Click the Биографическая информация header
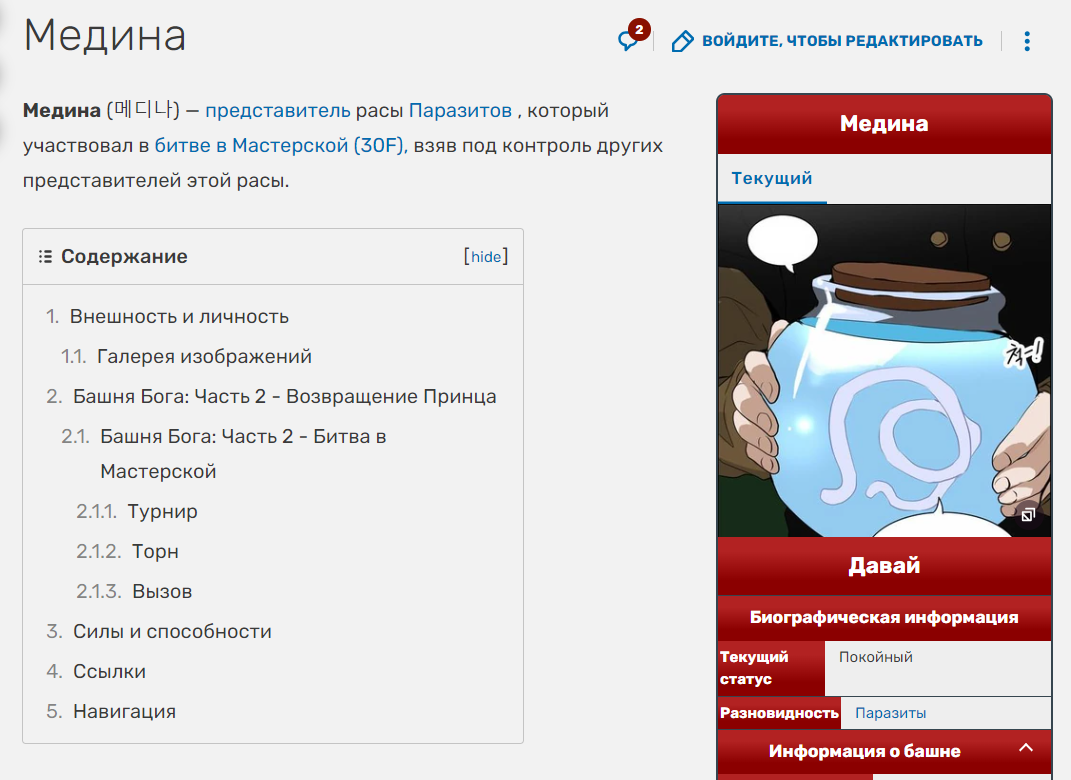The width and height of the screenshot is (1071, 780). 884,617
